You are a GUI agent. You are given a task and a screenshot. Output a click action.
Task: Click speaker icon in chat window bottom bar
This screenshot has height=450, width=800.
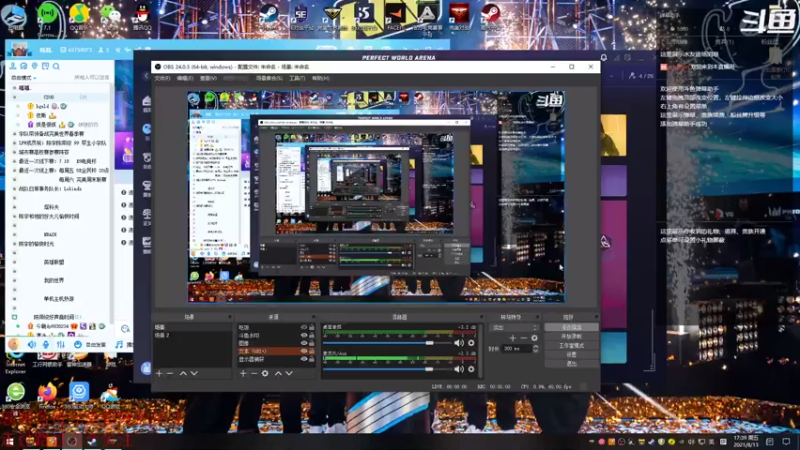click(32, 344)
